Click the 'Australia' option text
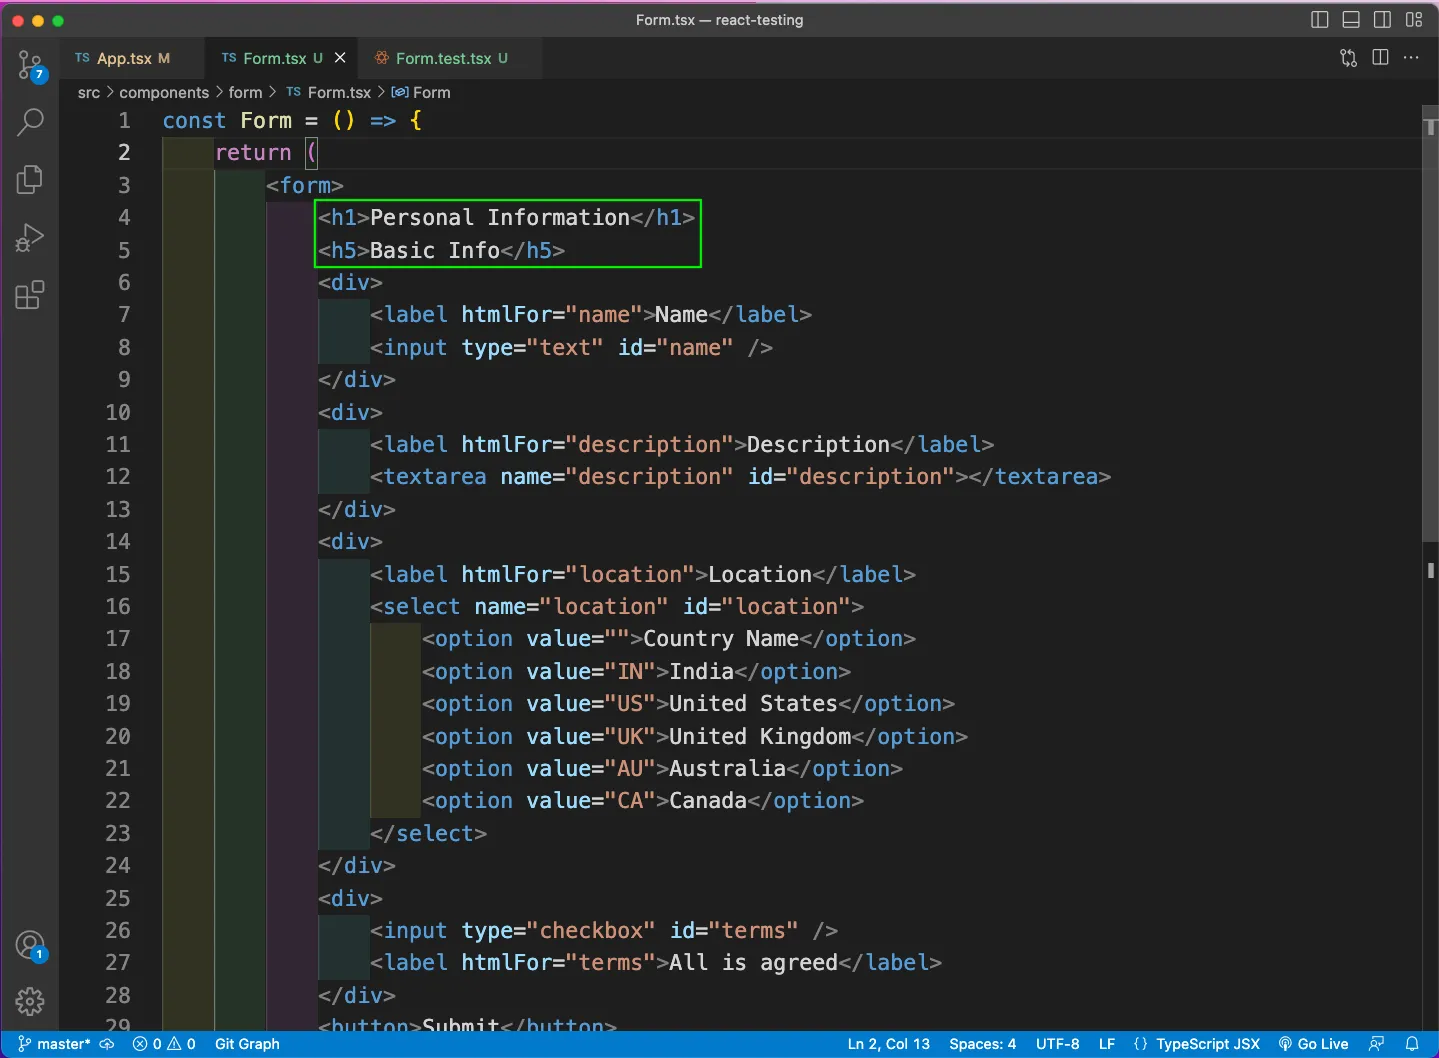 coord(727,768)
